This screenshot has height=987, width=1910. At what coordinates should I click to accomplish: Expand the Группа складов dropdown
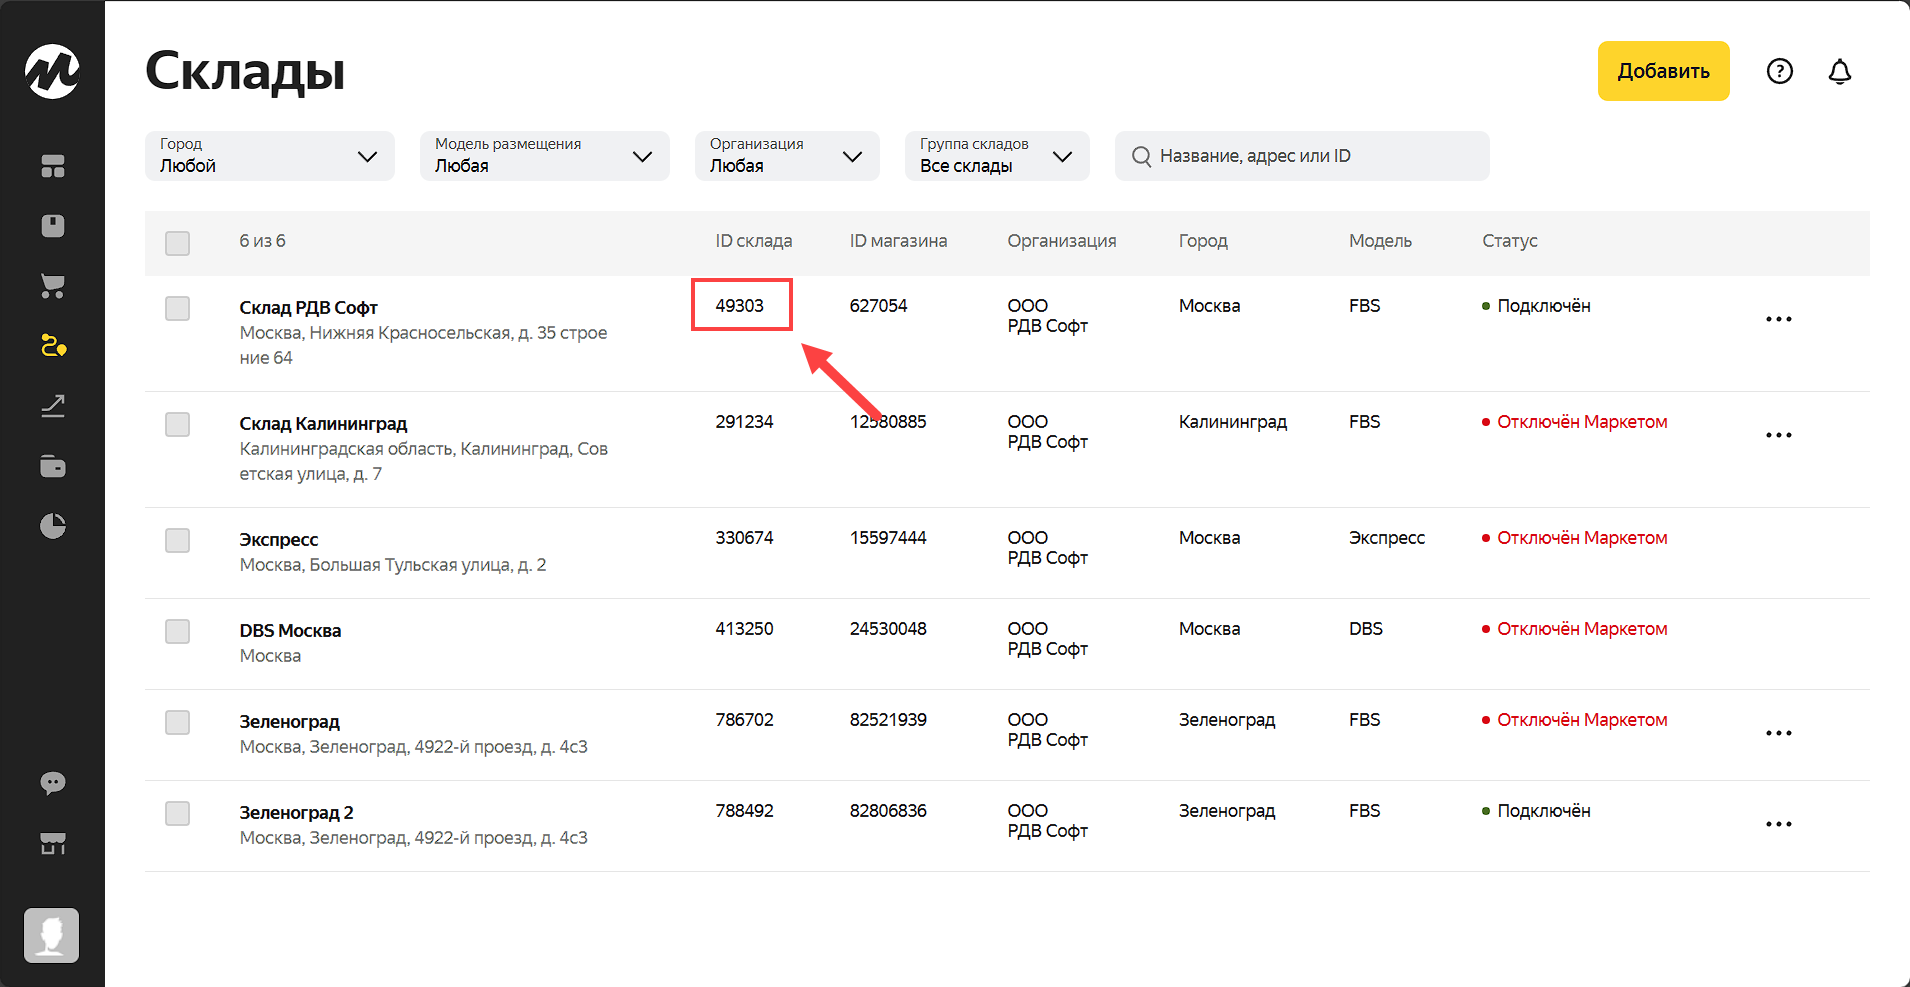click(997, 156)
